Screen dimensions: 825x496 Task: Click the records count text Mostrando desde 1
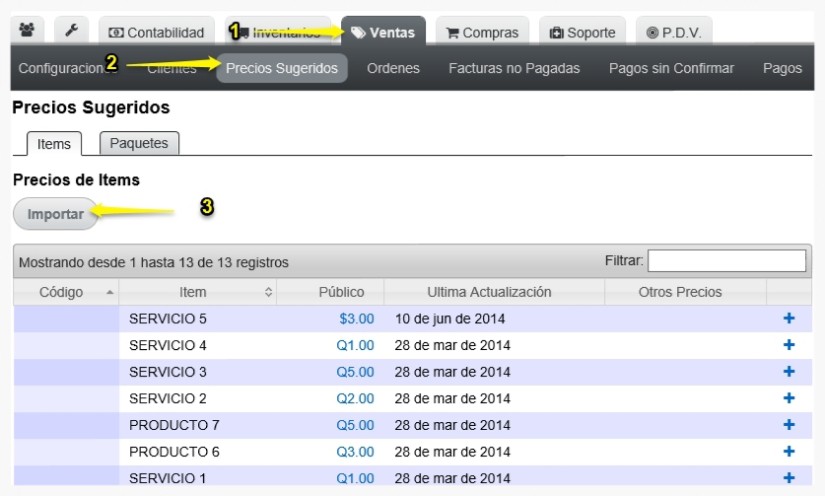pyautogui.click(x=154, y=262)
